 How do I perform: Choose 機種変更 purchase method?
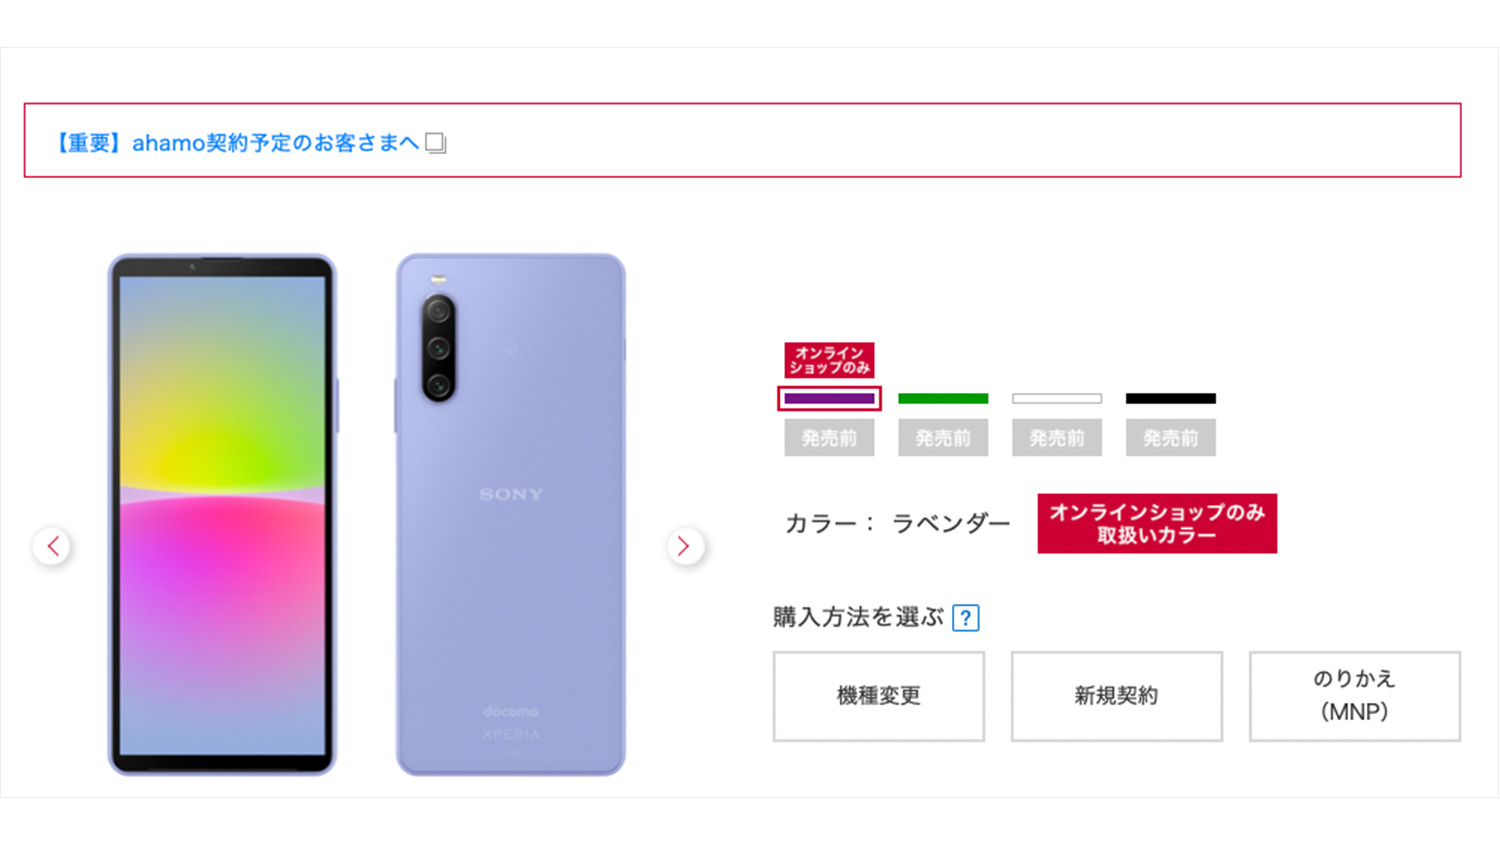pyautogui.click(x=879, y=696)
